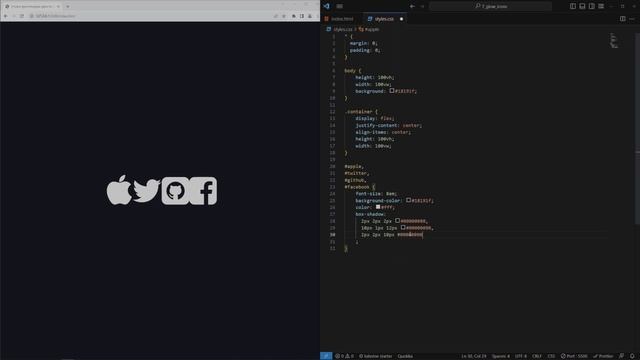Screen dimensions: 640x360
Task: Open the white color swatch on line 26
Action: (x=378, y=207)
